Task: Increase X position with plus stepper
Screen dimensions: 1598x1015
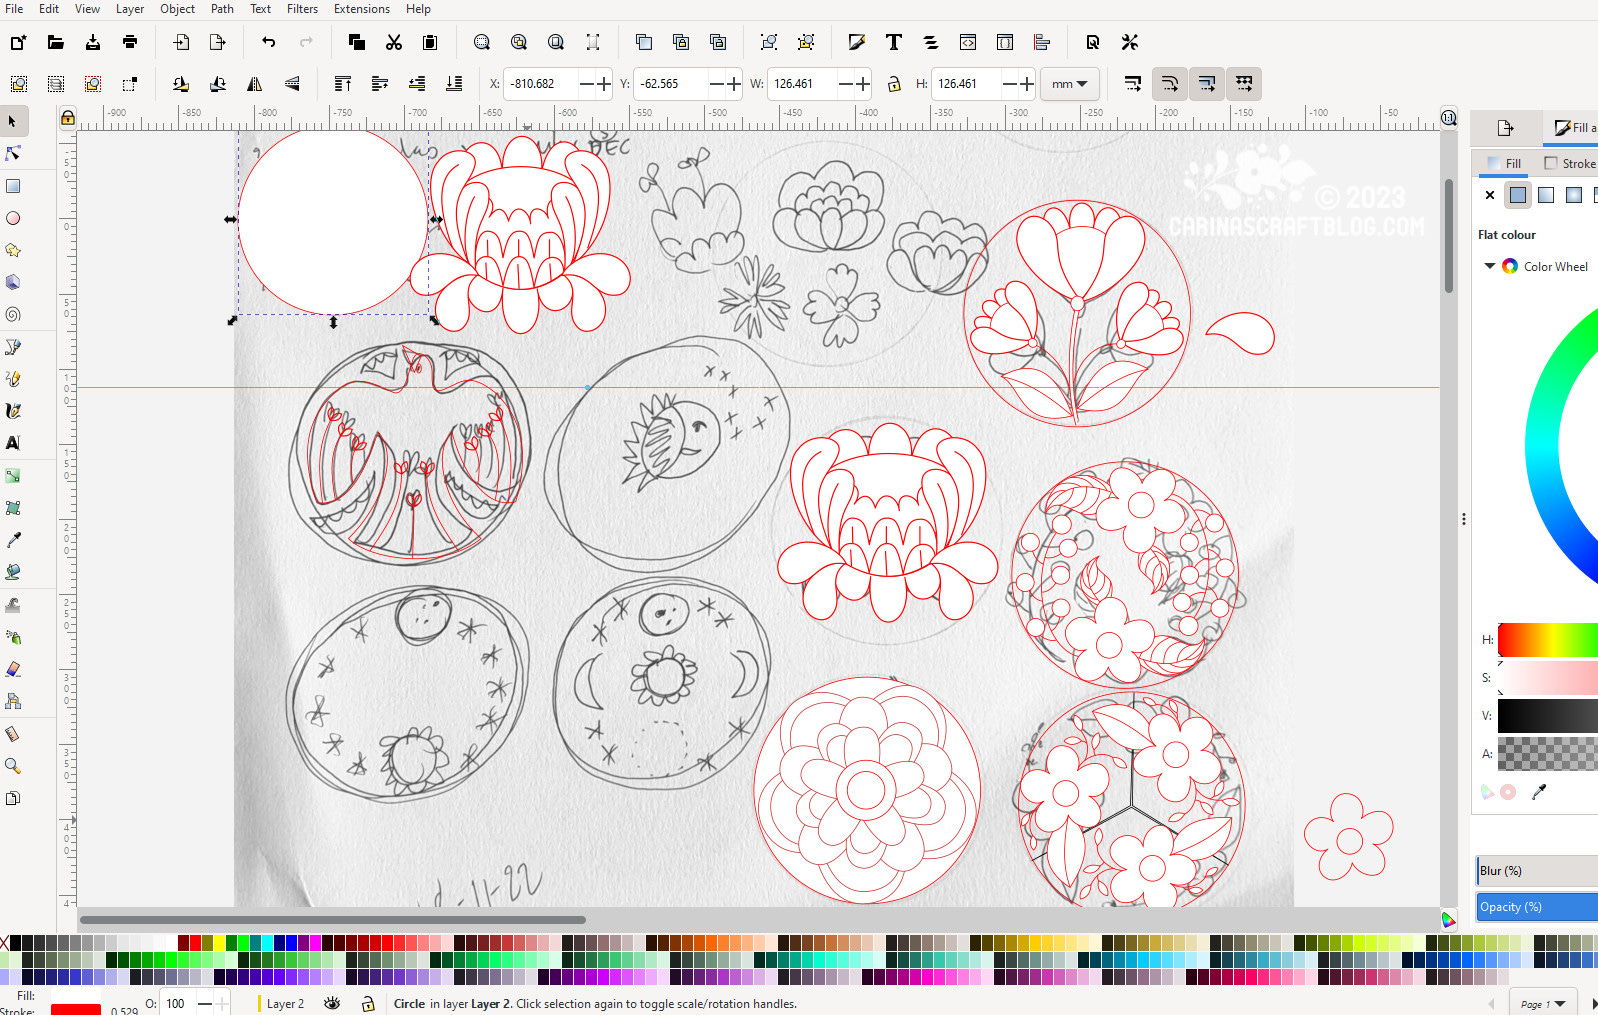Action: 604,84
